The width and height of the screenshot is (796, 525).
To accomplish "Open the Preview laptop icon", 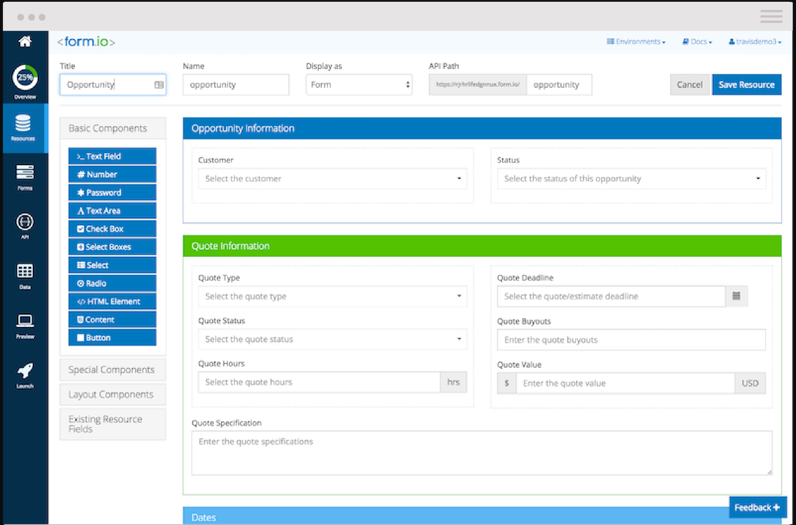I will click(24, 322).
